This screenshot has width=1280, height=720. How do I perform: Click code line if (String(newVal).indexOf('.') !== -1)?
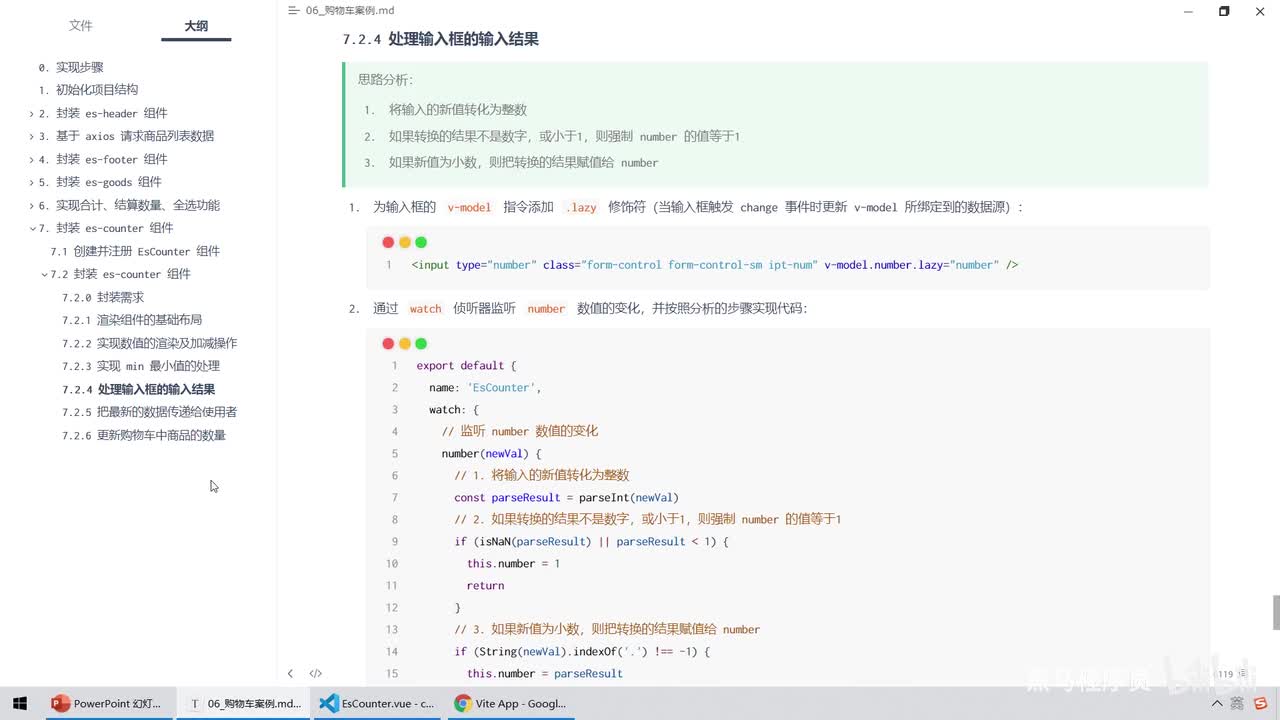(x=582, y=652)
